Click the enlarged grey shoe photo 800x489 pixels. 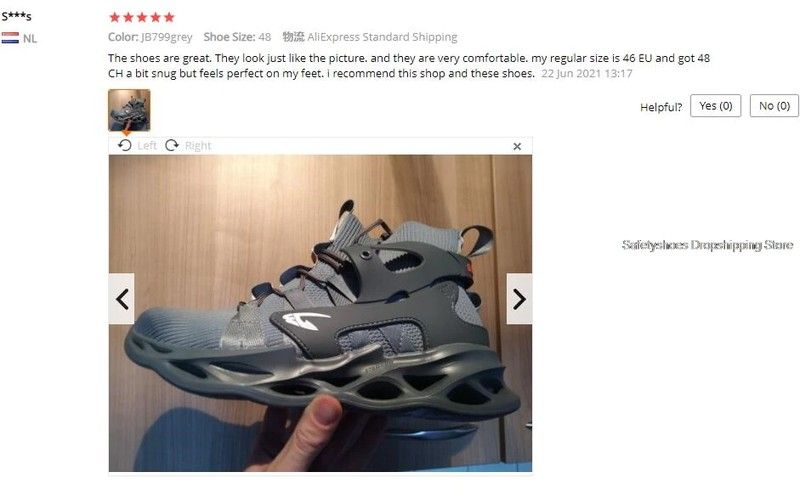point(320,313)
